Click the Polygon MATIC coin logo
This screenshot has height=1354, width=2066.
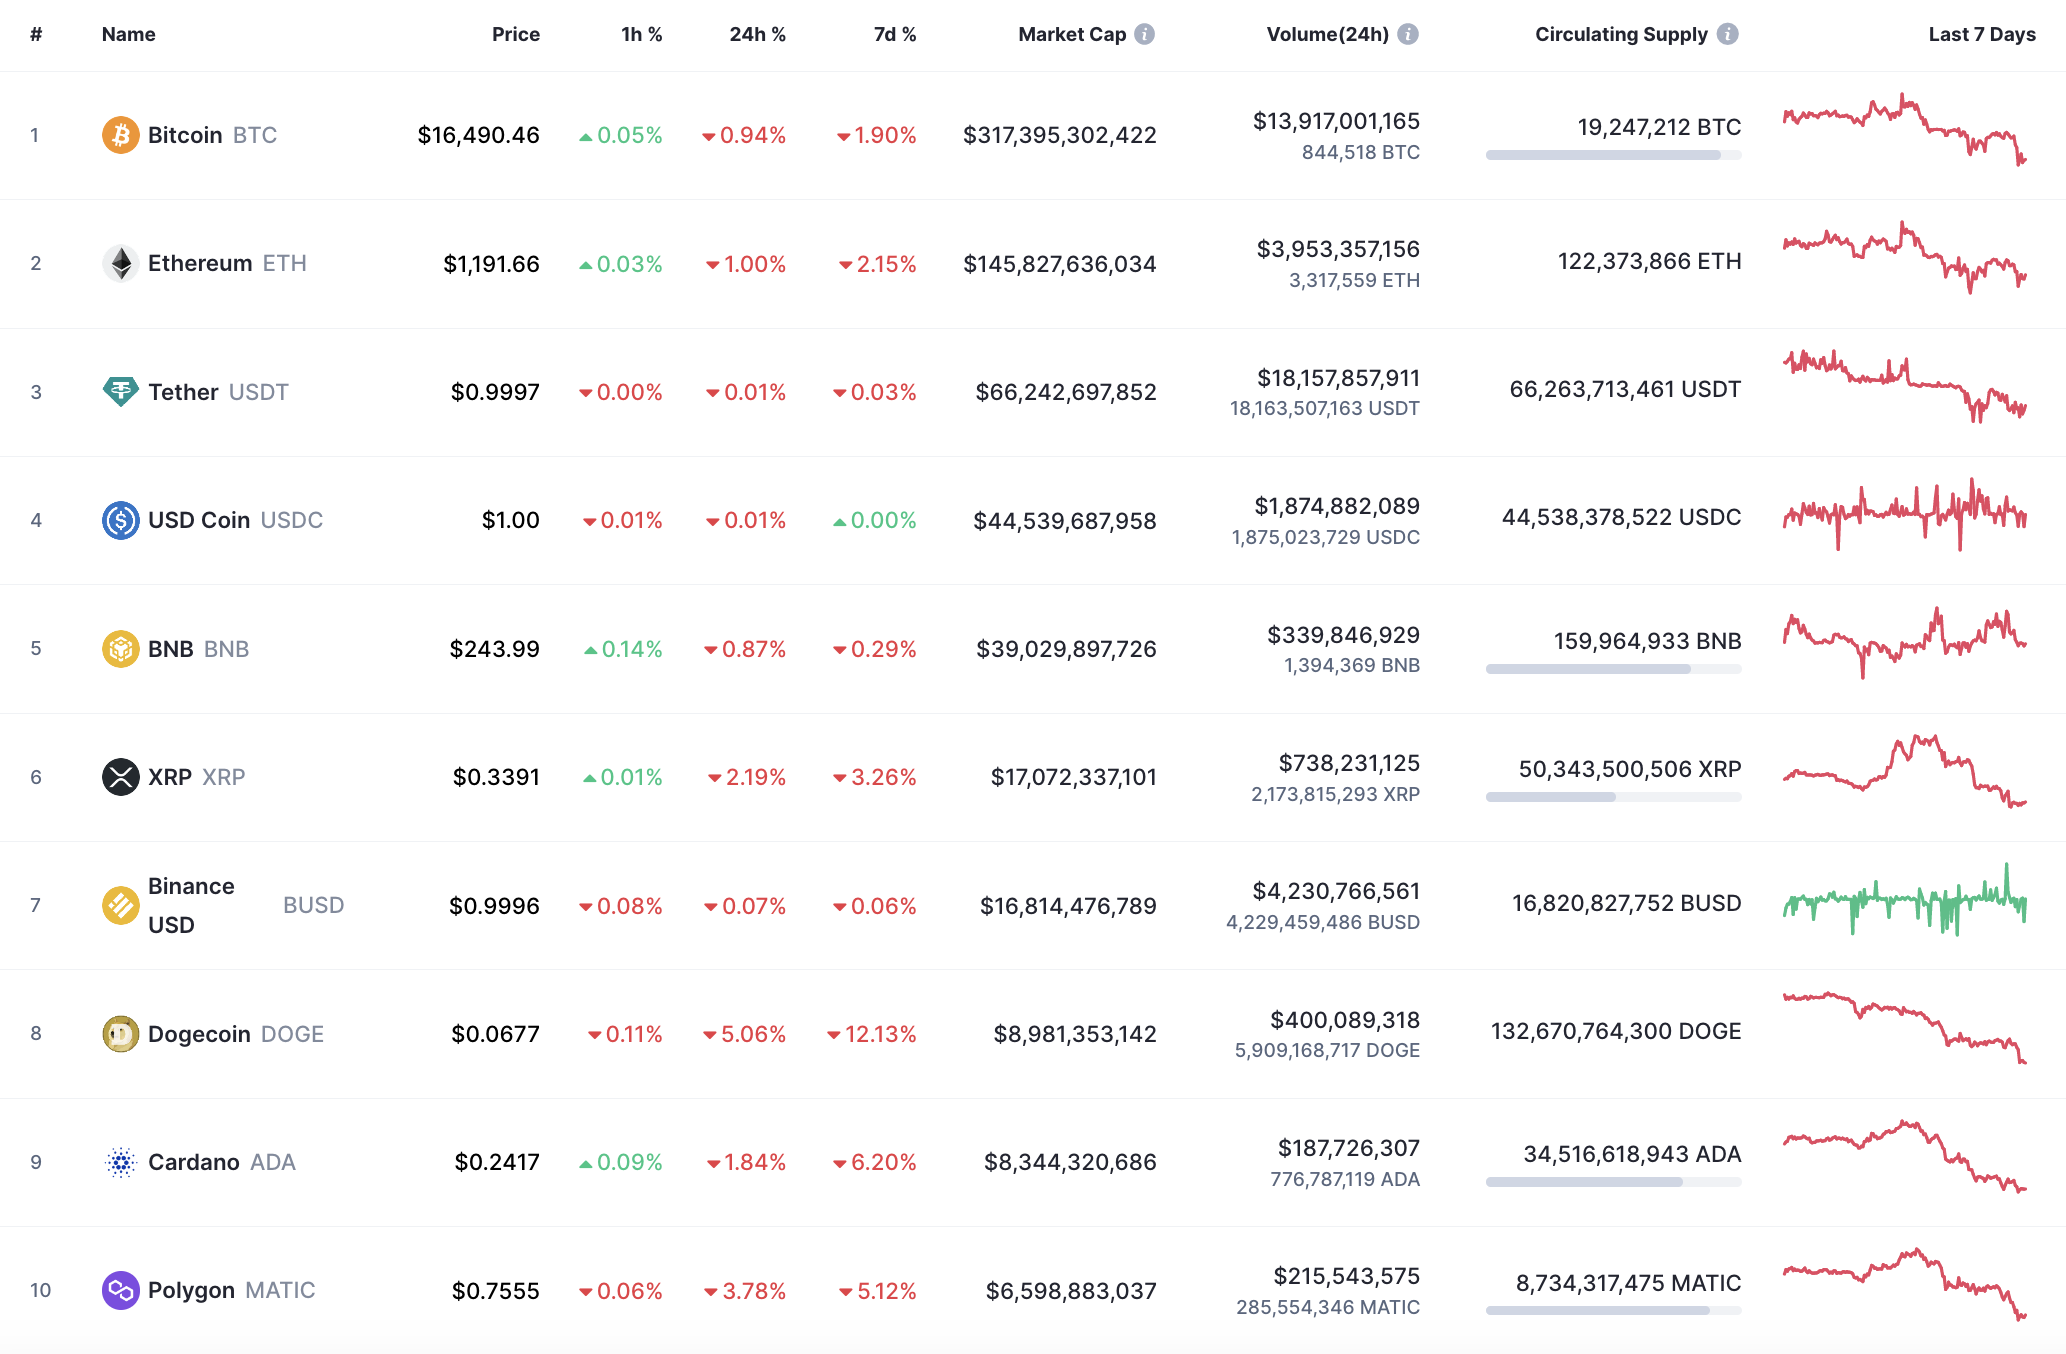click(x=120, y=1291)
